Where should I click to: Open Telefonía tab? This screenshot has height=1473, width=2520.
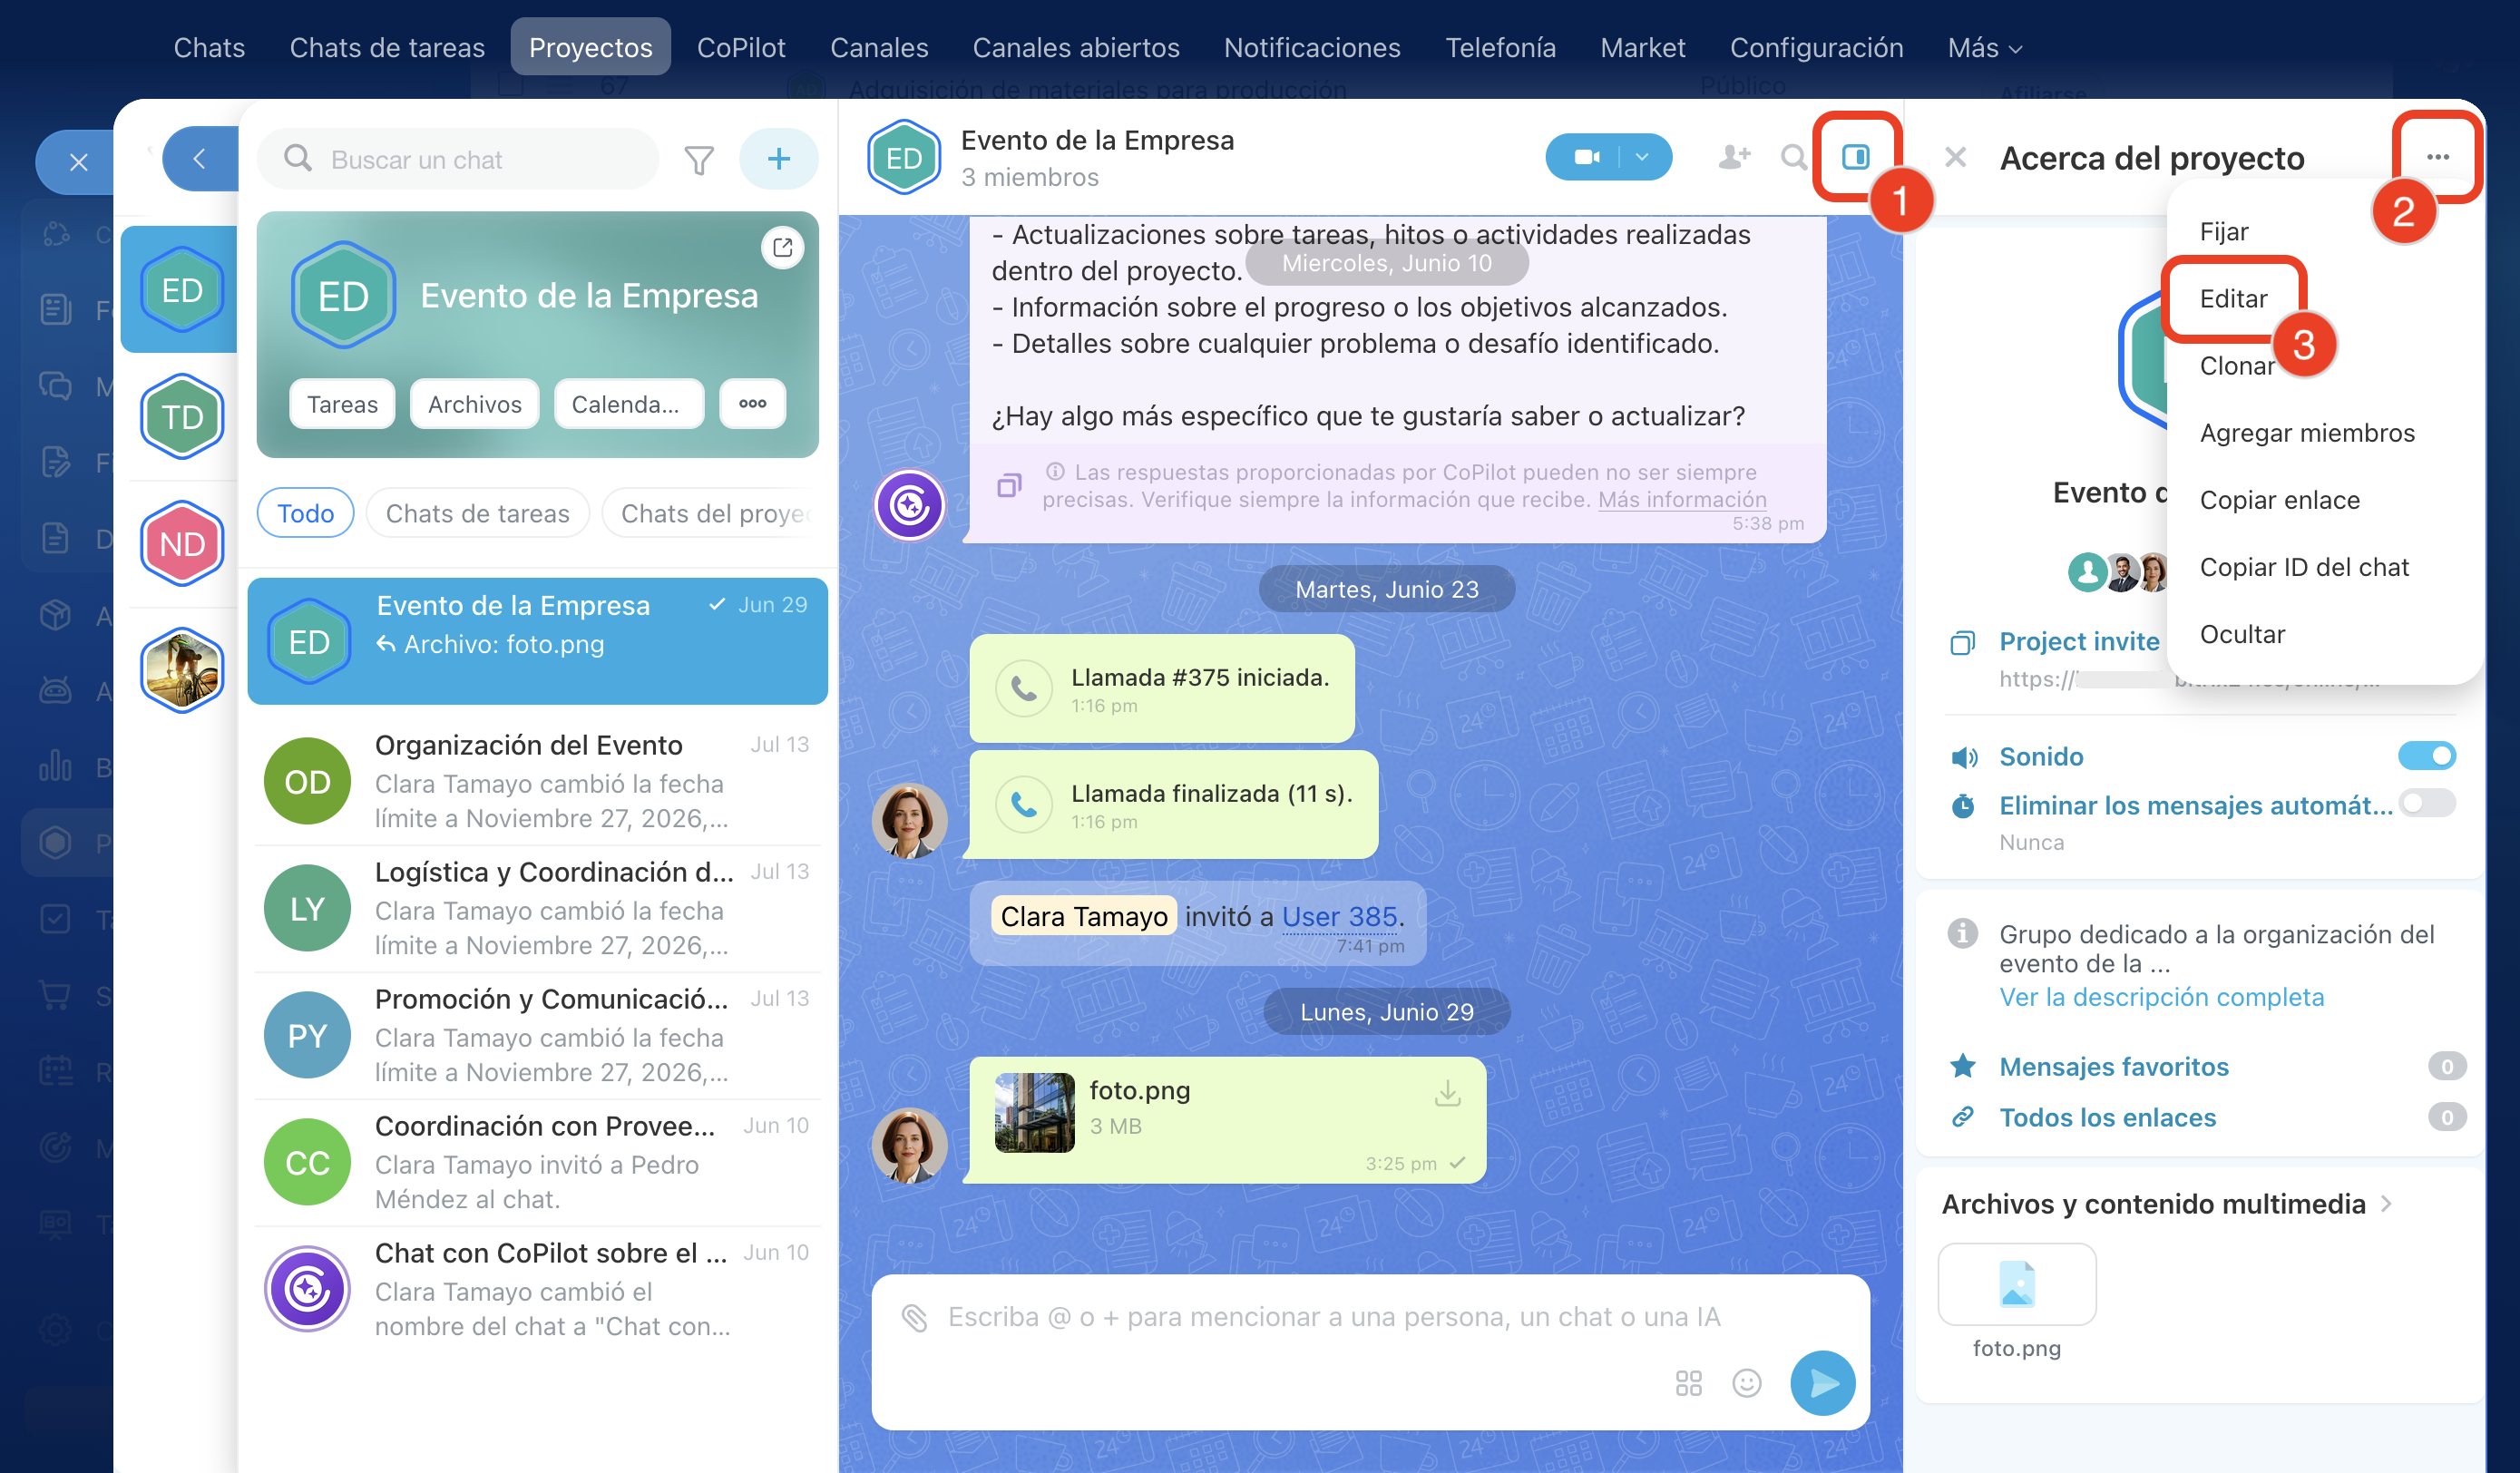[x=1500, y=47]
